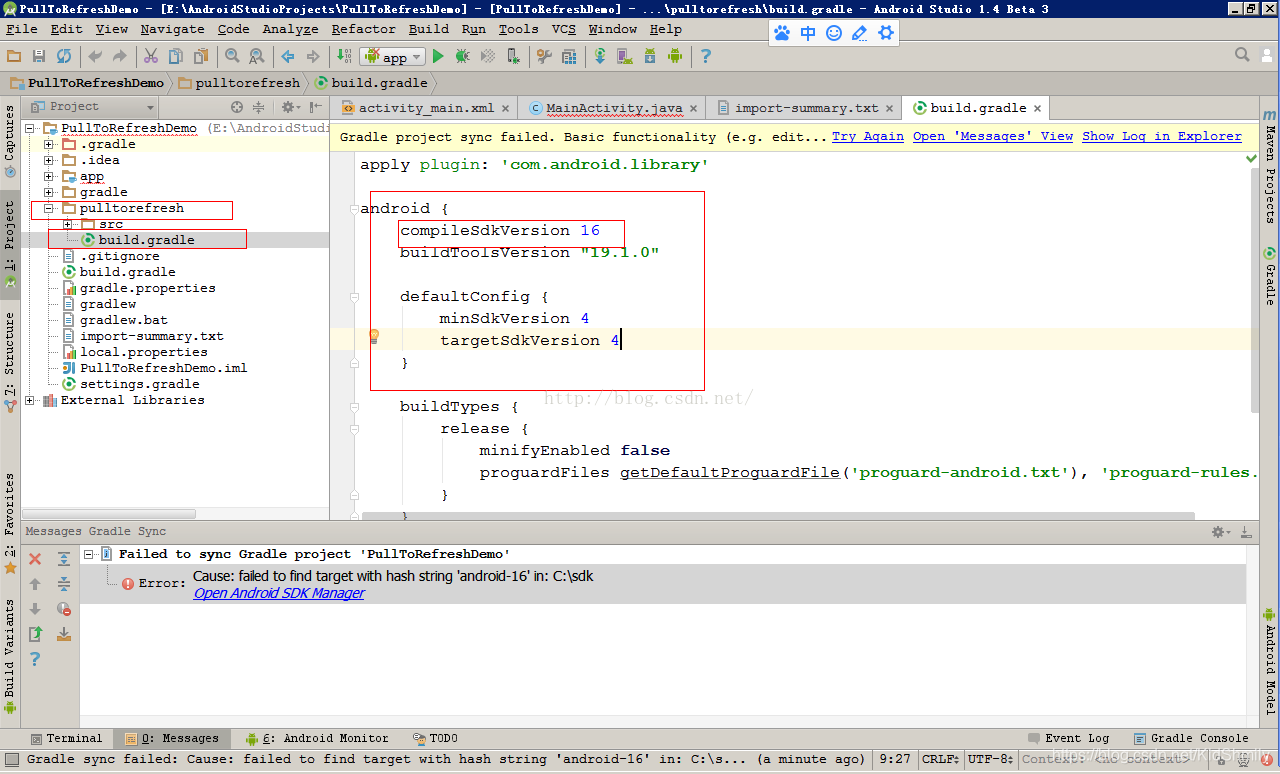This screenshot has width=1280, height=774.
Task: Expand the .gradle folder node
Action: coord(49,144)
